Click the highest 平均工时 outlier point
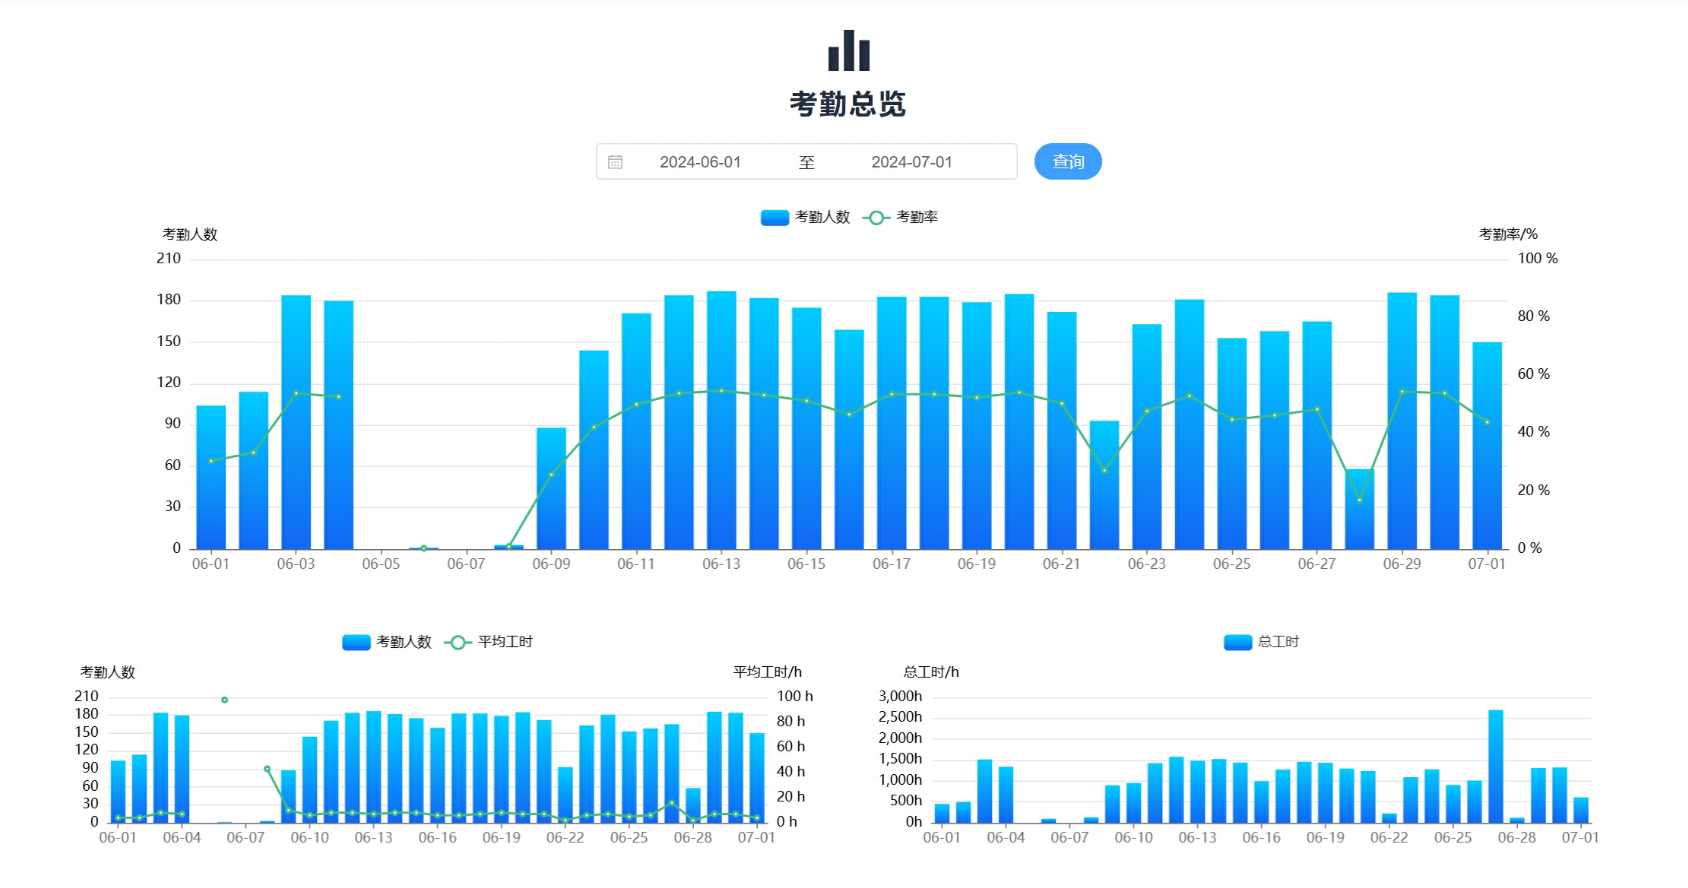The image size is (1688, 888). (x=224, y=700)
